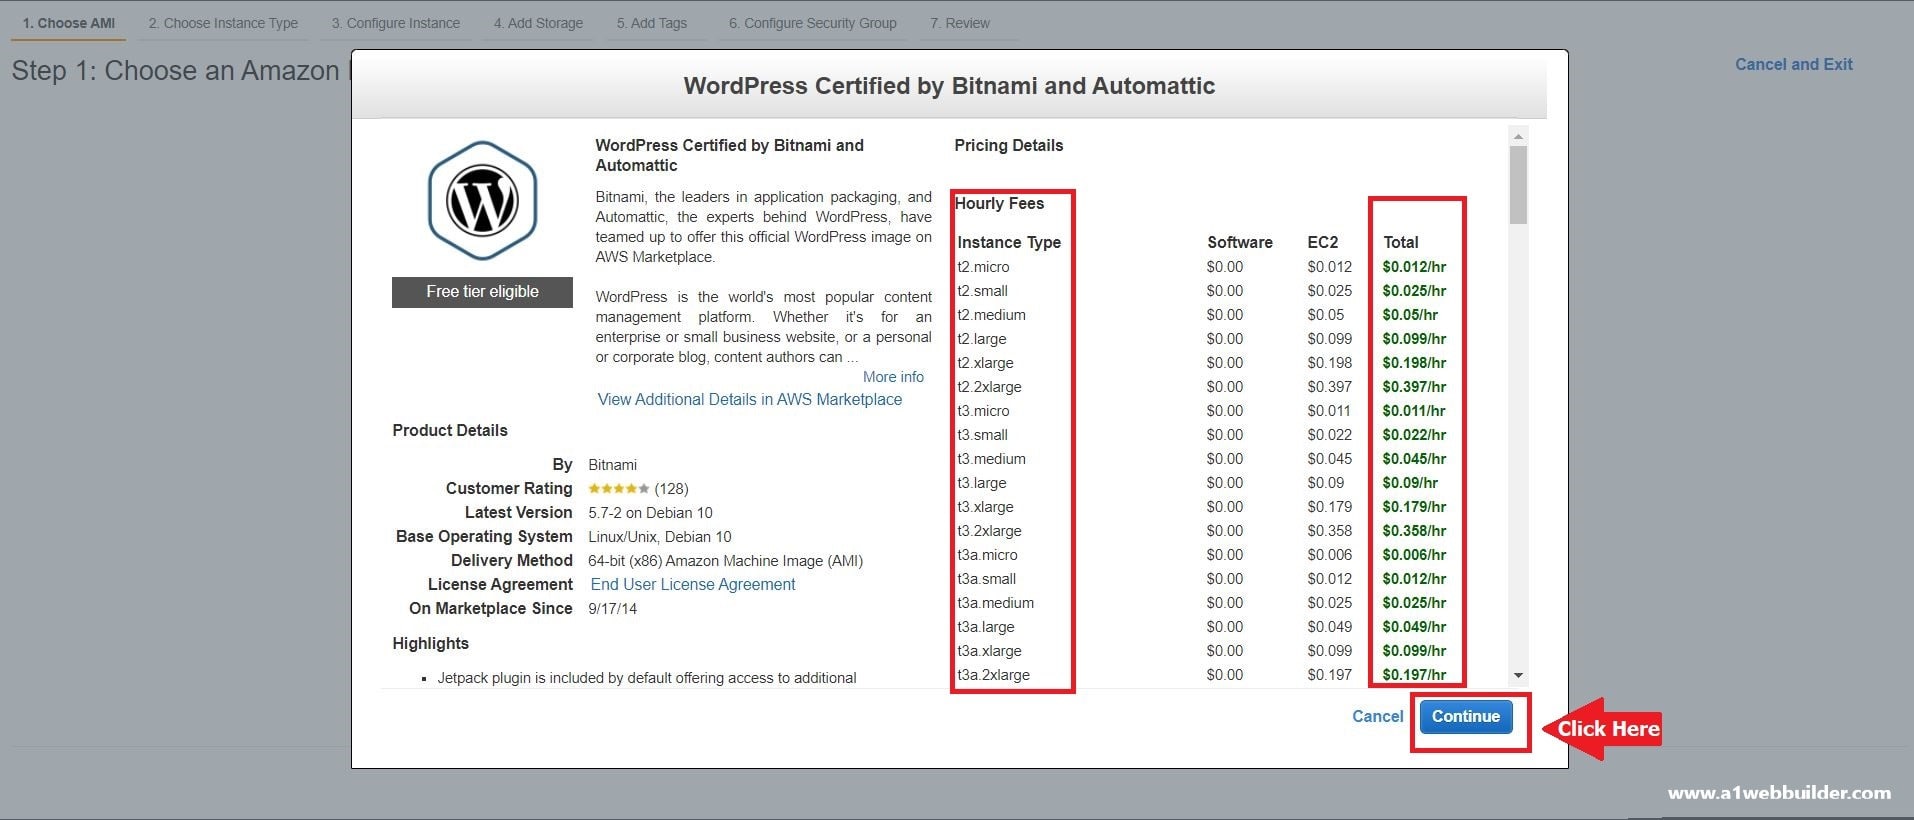This screenshot has height=820, width=1914.
Task: Select t2.medium instance type text
Action: coord(991,315)
